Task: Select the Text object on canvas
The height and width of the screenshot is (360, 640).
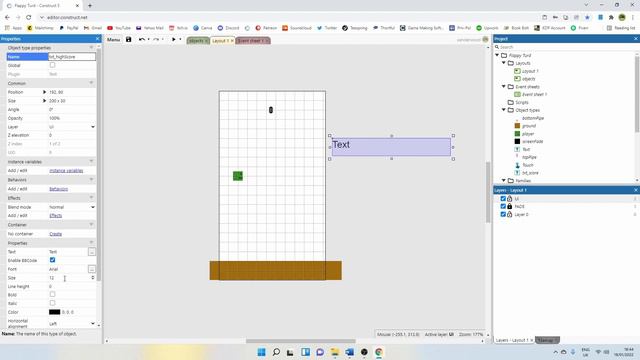Action: tap(391, 147)
